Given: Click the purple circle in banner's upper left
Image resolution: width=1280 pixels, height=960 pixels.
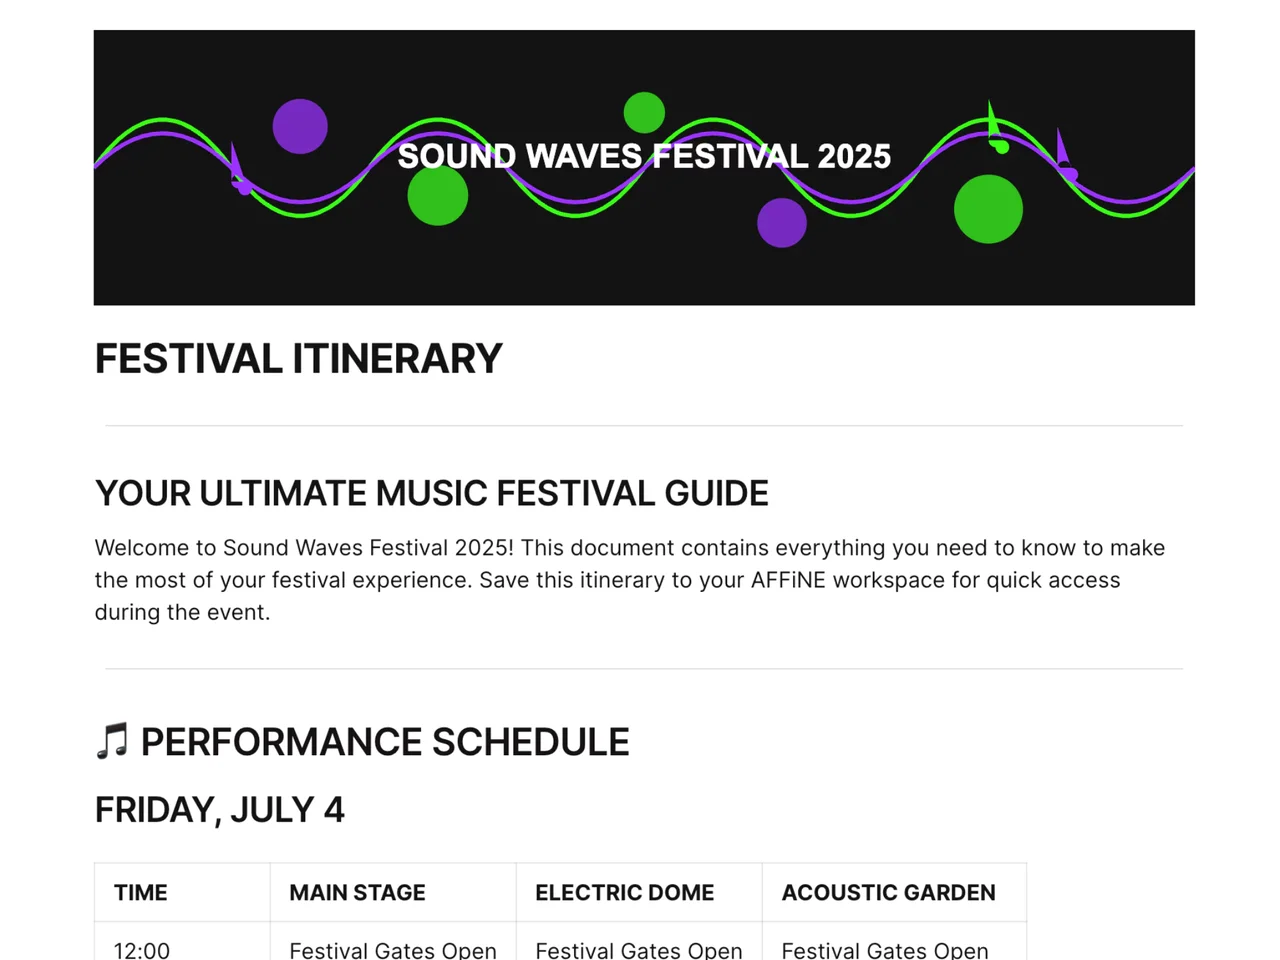Looking at the screenshot, I should coord(300,126).
